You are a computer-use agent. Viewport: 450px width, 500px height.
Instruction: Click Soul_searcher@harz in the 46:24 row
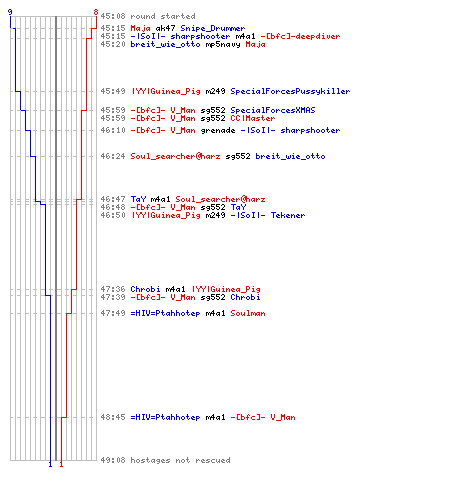click(x=175, y=156)
